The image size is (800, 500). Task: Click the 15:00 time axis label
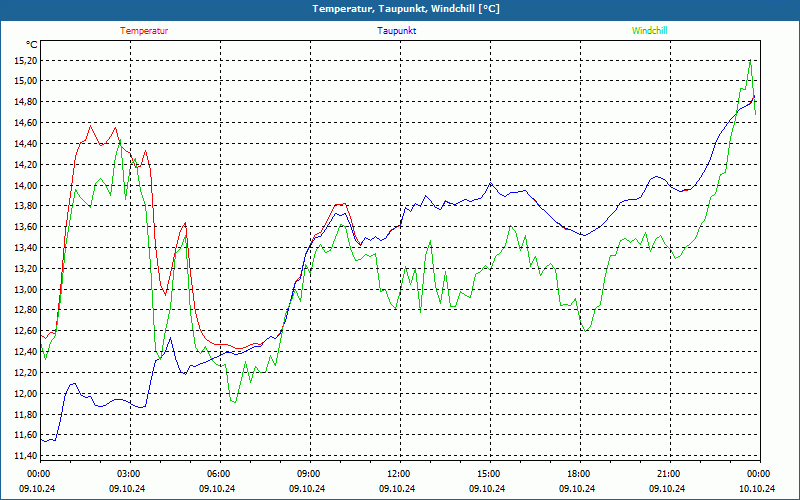coord(488,474)
